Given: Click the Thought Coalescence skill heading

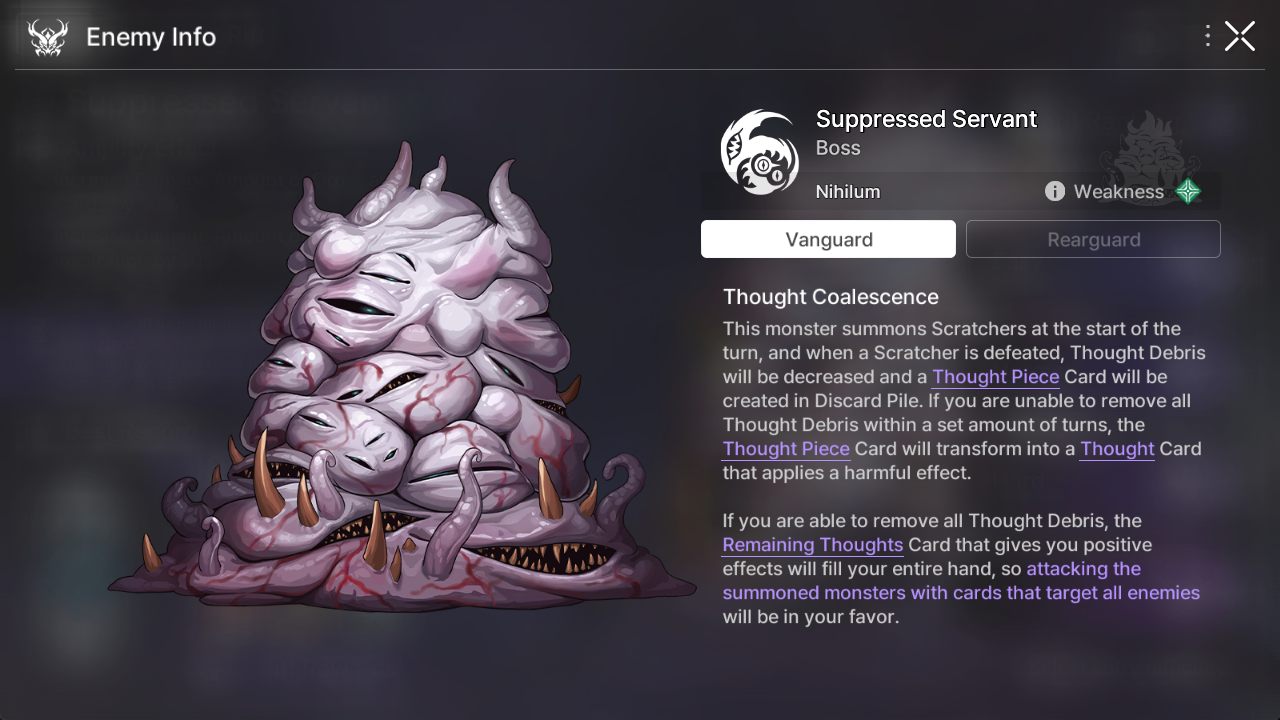Looking at the screenshot, I should 831,297.
